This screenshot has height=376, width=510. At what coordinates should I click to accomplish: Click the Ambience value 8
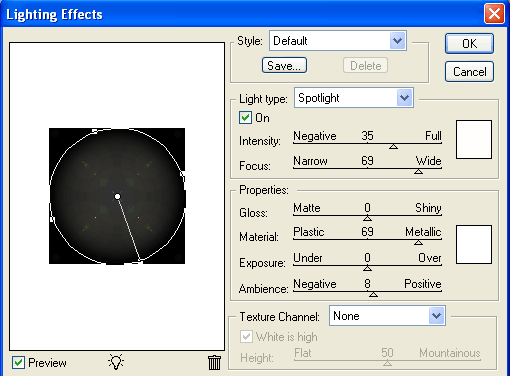367,284
